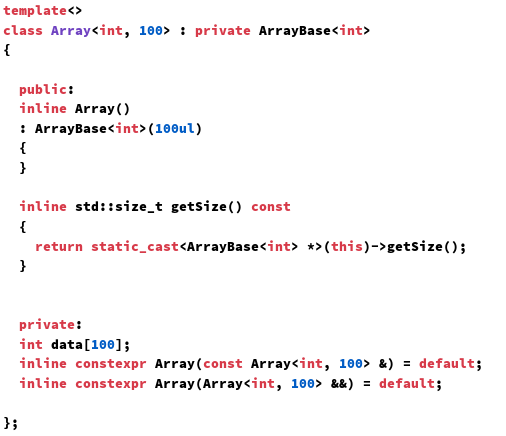This screenshot has height=436, width=506.
Task: Click the '100ul' literal in constructor initializer
Action: click(x=175, y=129)
